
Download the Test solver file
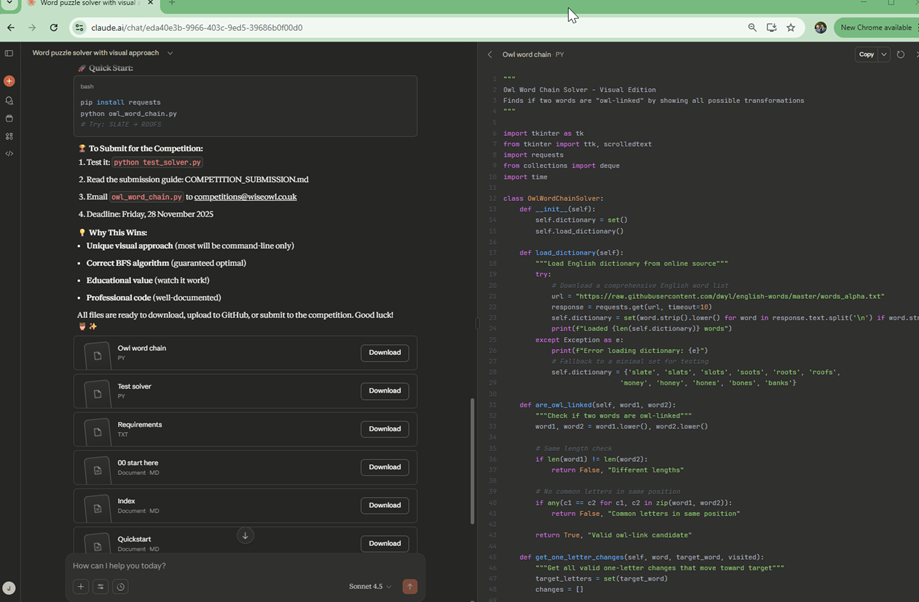(384, 390)
